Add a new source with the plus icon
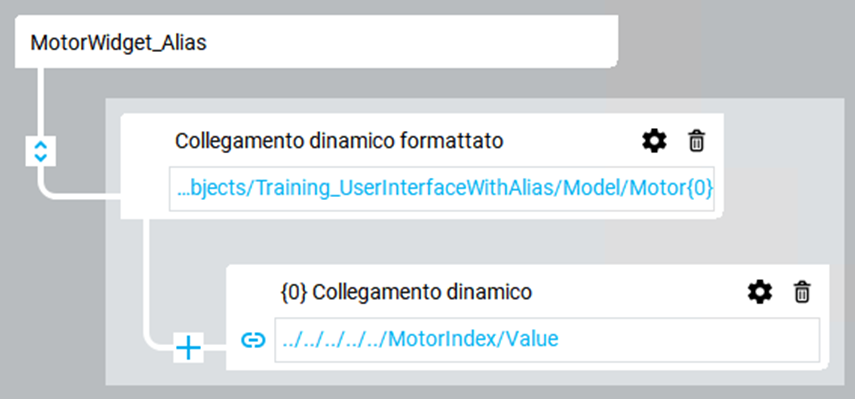This screenshot has width=855, height=399. tap(189, 348)
